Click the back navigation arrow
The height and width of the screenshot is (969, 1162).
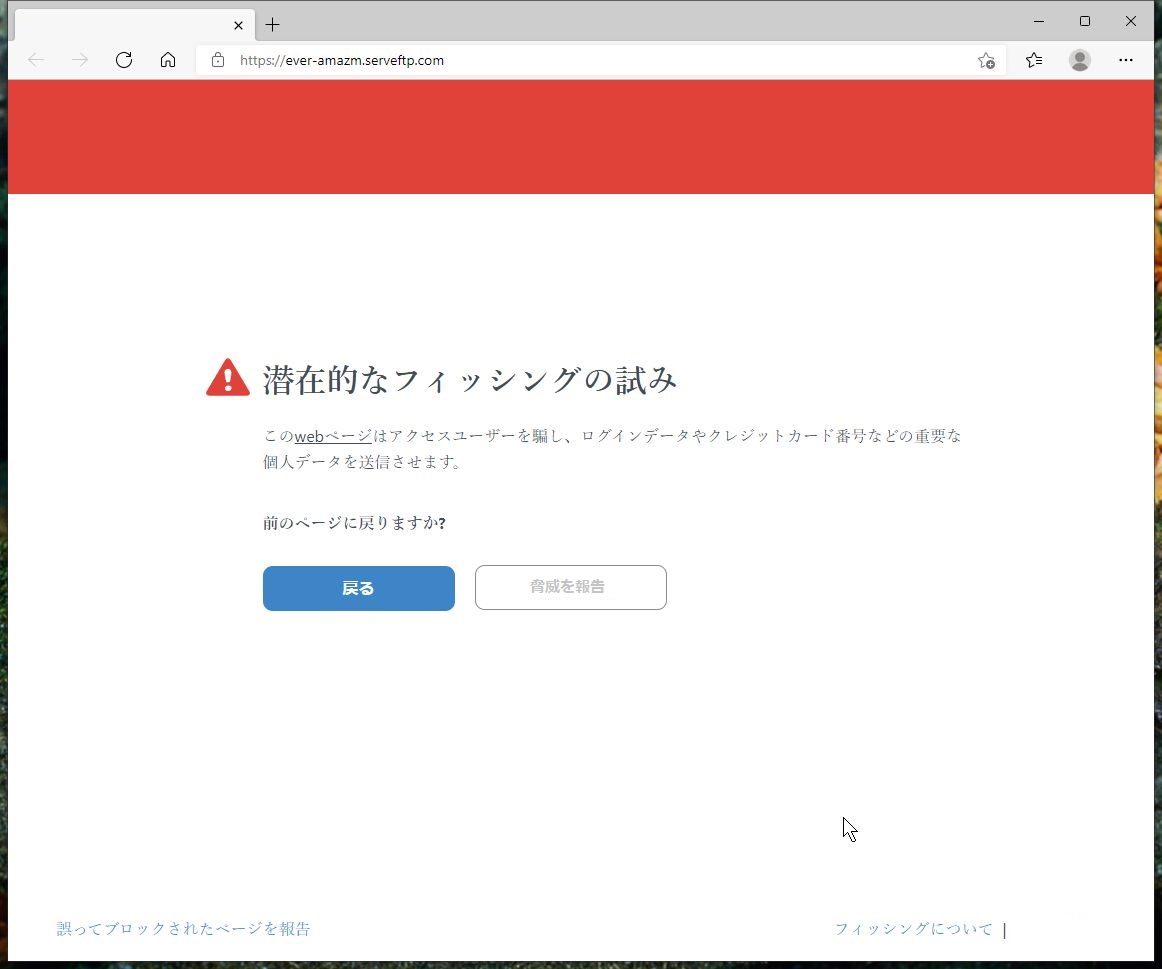click(36, 60)
